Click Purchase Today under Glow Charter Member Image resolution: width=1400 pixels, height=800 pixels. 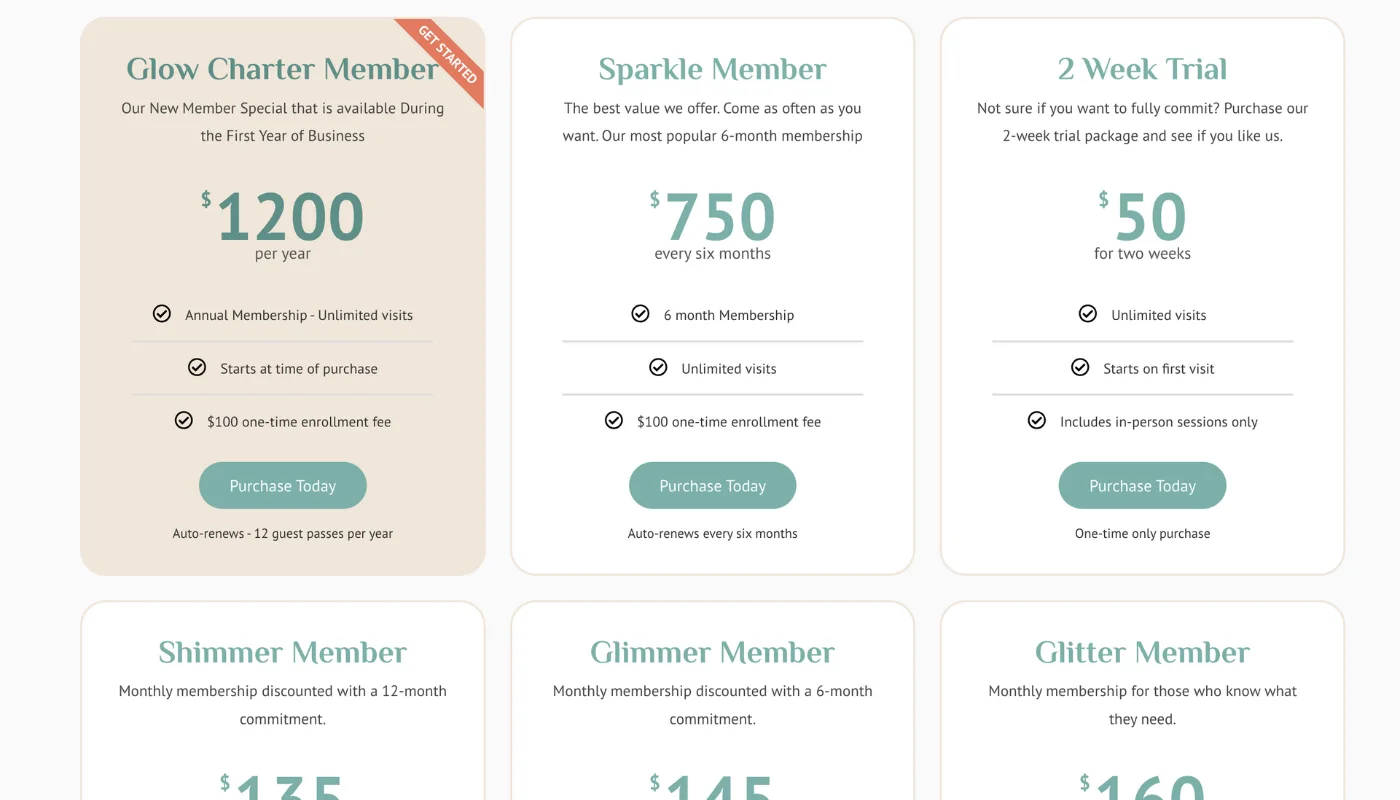tap(282, 485)
